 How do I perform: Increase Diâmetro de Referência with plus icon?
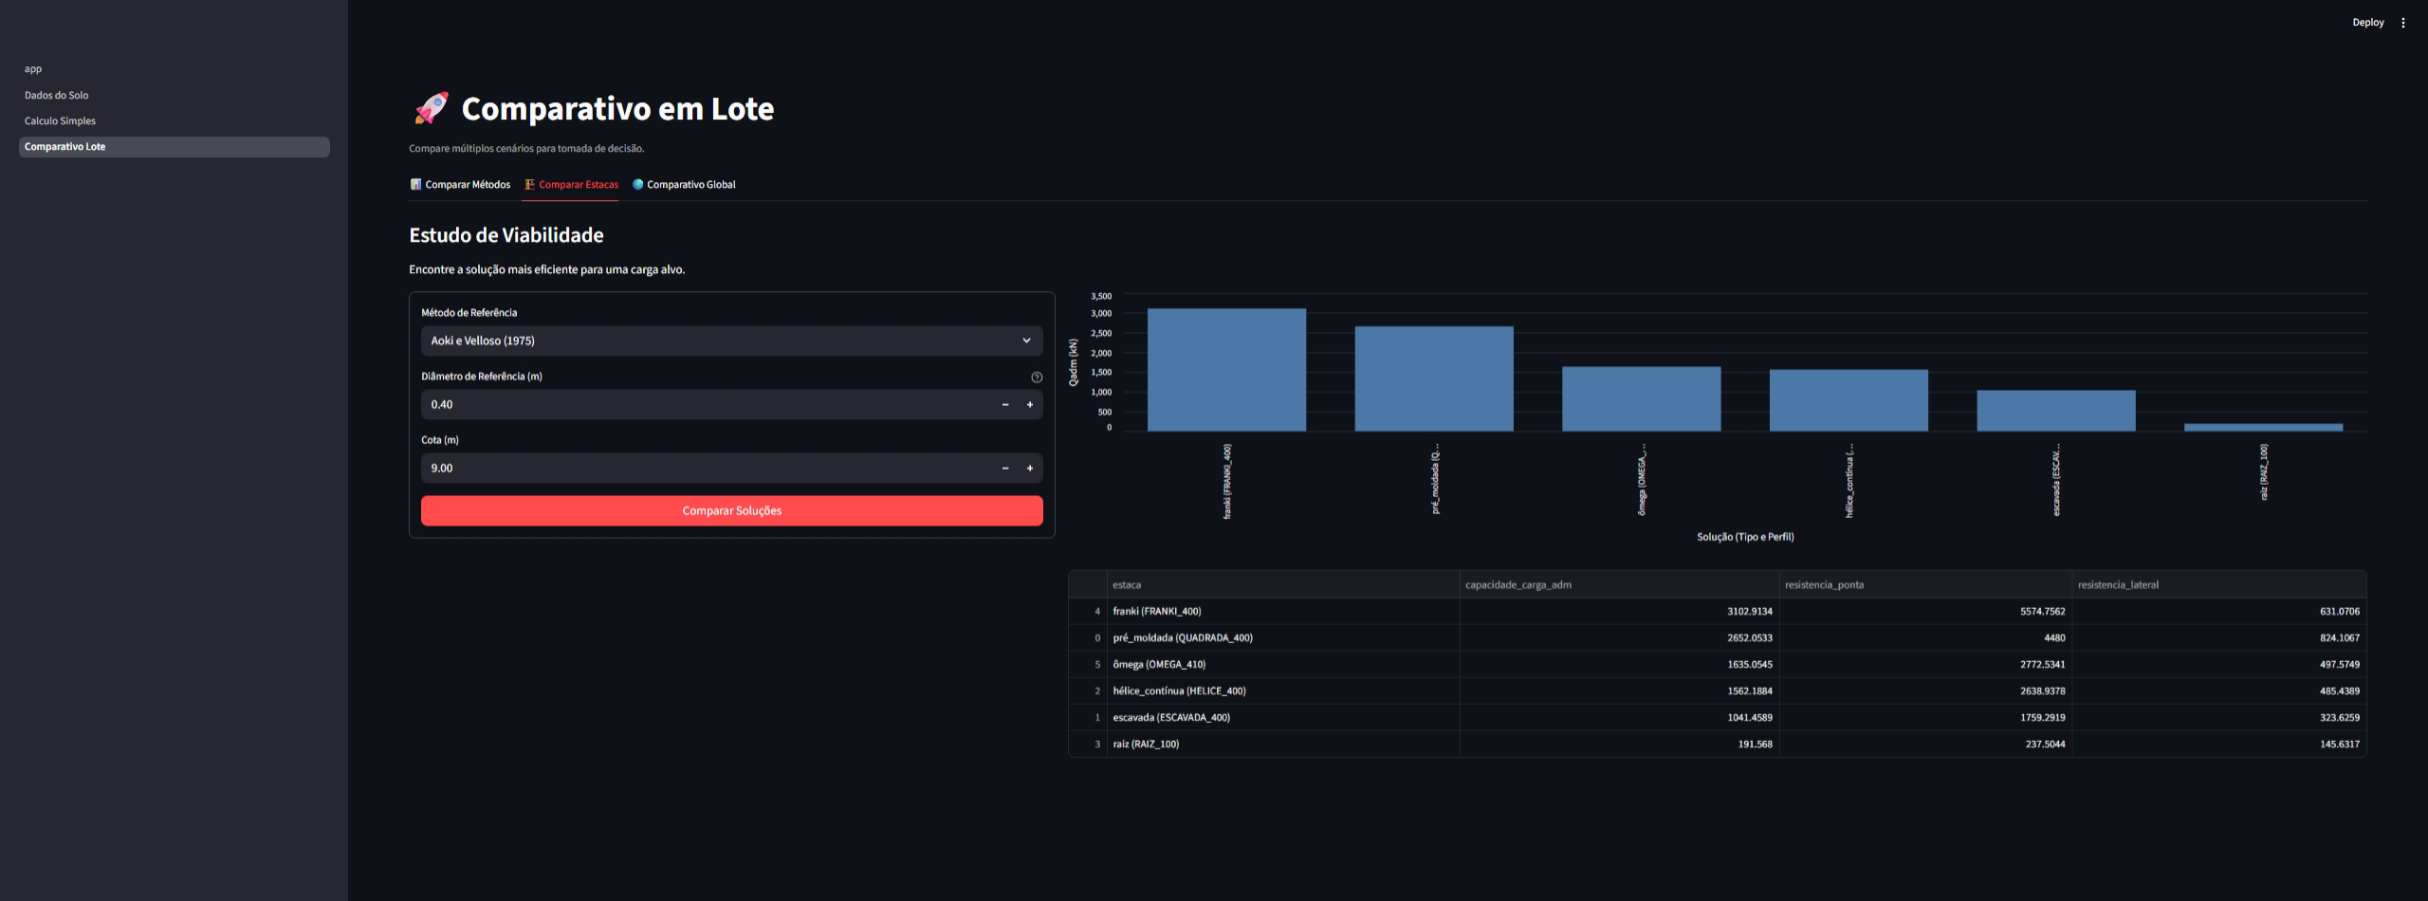click(x=1030, y=404)
